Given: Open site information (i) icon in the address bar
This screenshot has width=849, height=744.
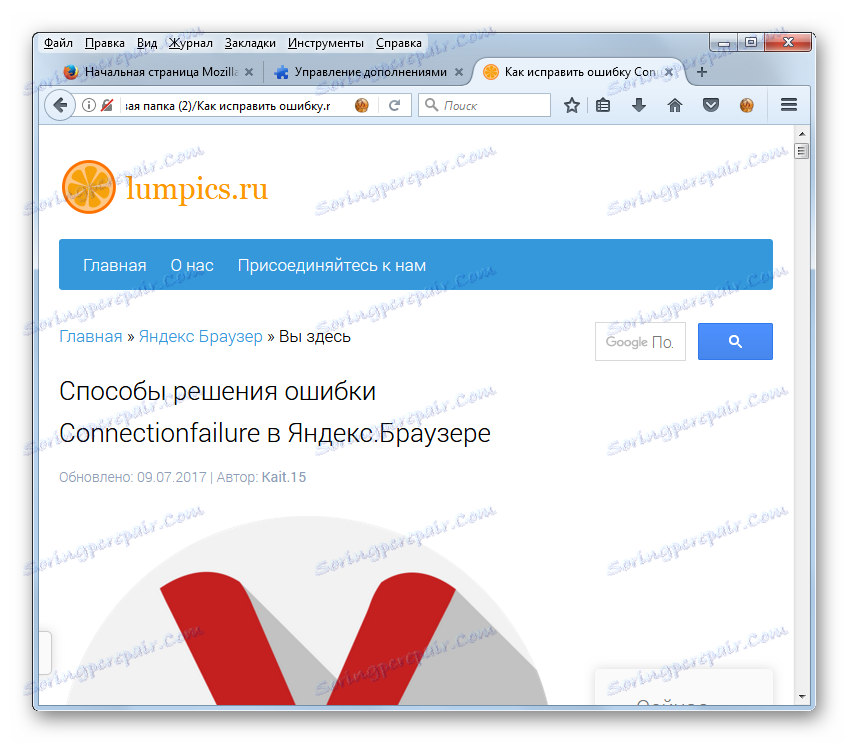Looking at the screenshot, I should point(88,105).
